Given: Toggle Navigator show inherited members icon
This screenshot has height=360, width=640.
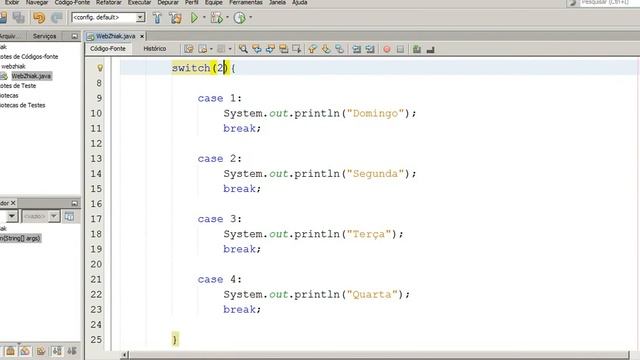Looking at the screenshot, I should 10,351.
